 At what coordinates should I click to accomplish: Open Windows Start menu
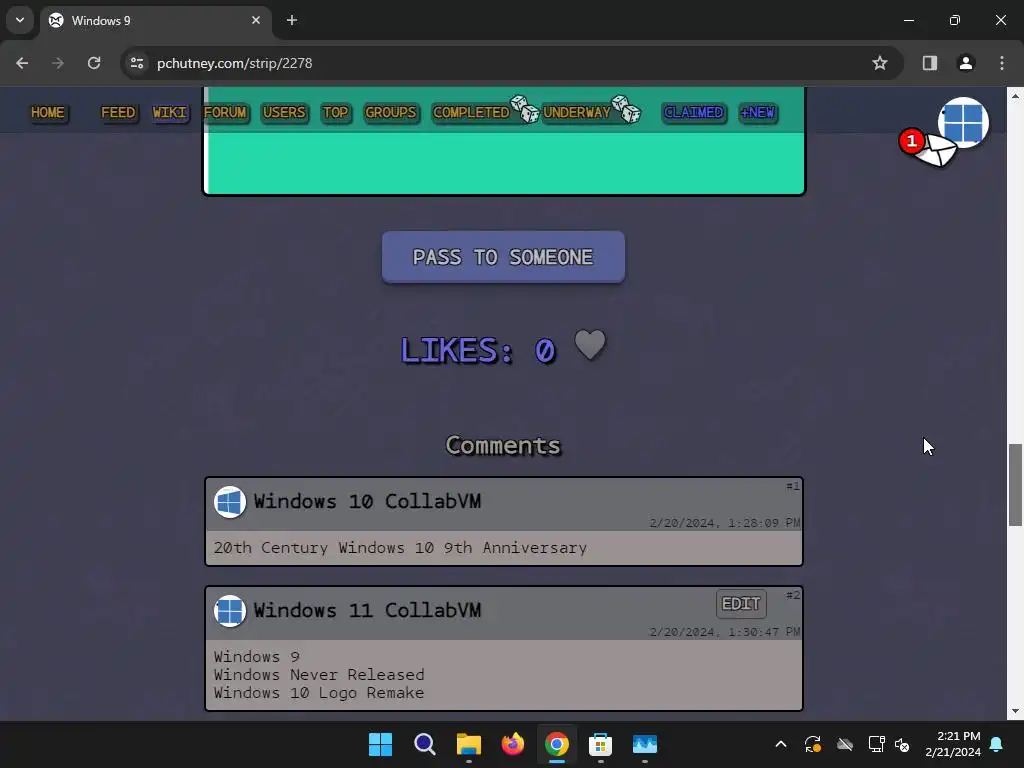tap(380, 744)
